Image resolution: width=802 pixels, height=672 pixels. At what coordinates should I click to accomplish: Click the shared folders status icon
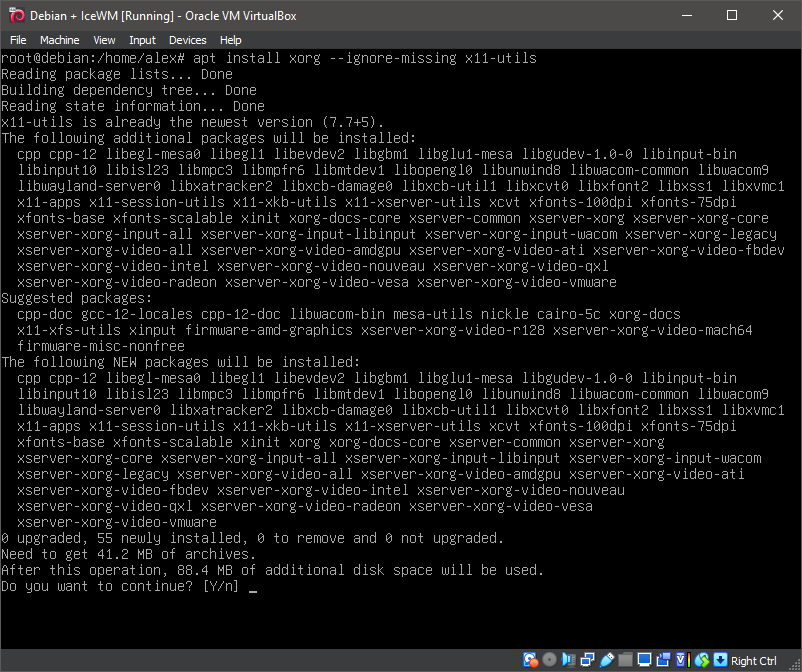click(x=626, y=660)
